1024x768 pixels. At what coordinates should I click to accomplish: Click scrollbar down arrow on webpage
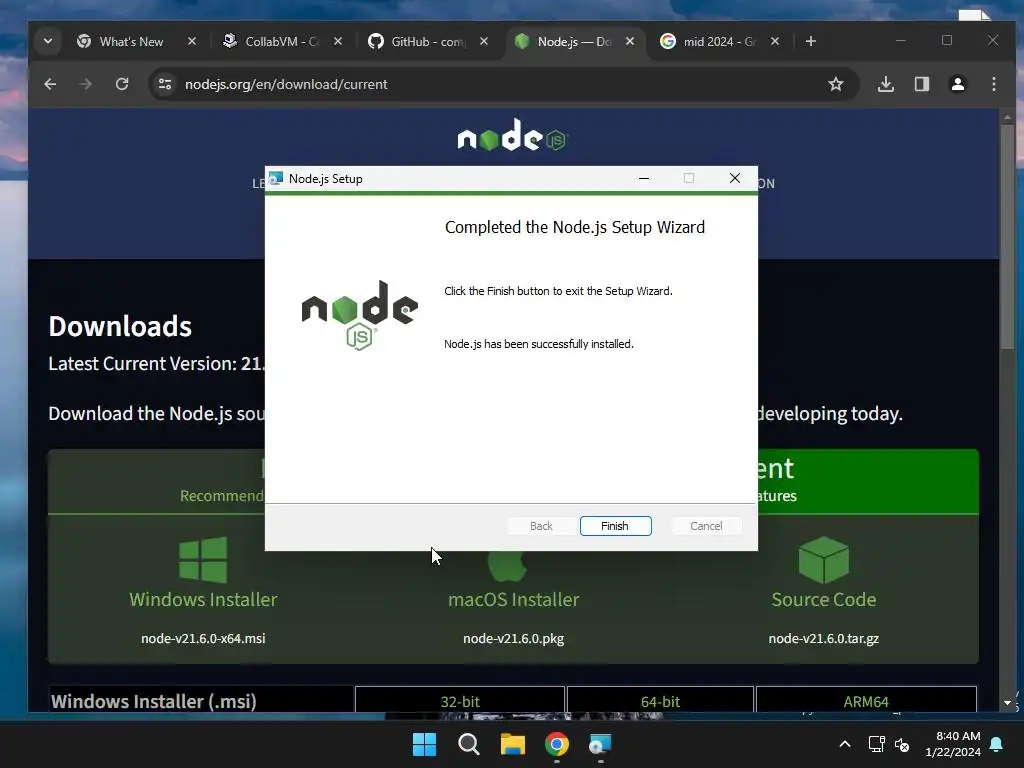(x=1007, y=703)
